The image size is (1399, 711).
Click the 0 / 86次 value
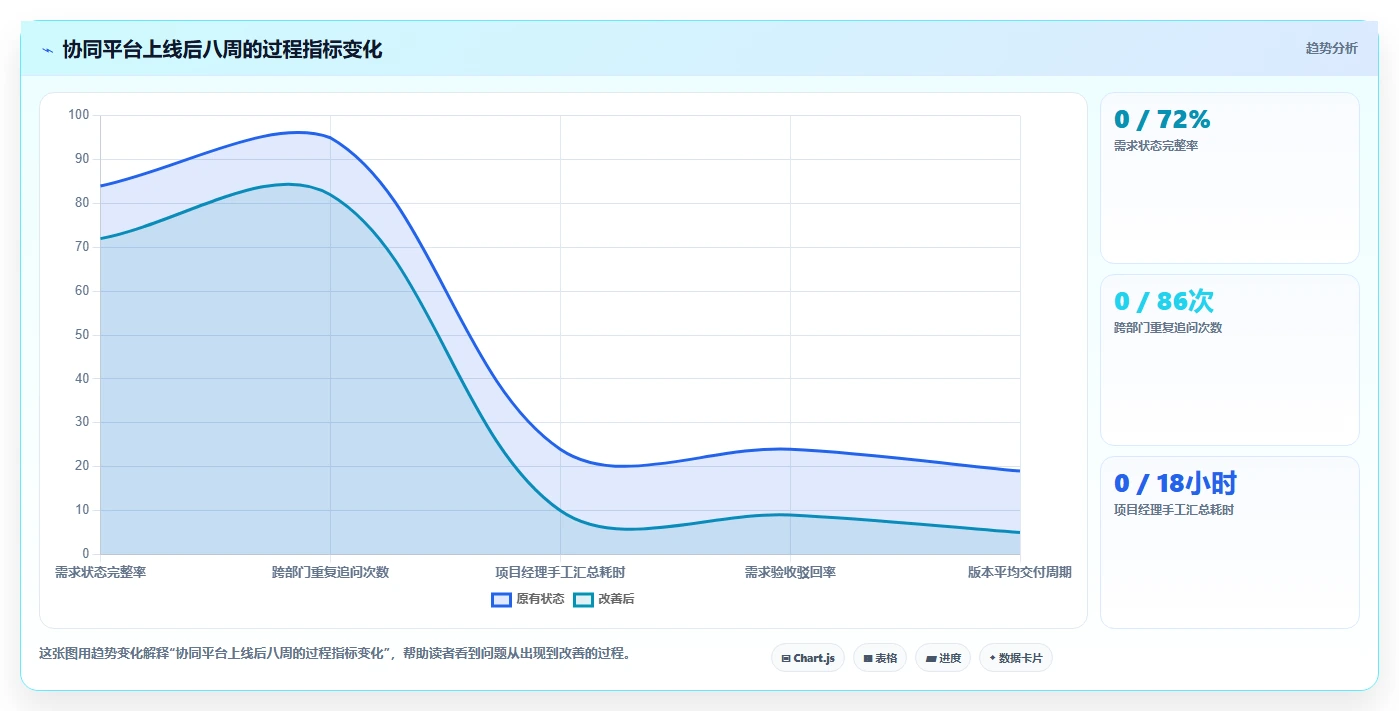point(1164,302)
